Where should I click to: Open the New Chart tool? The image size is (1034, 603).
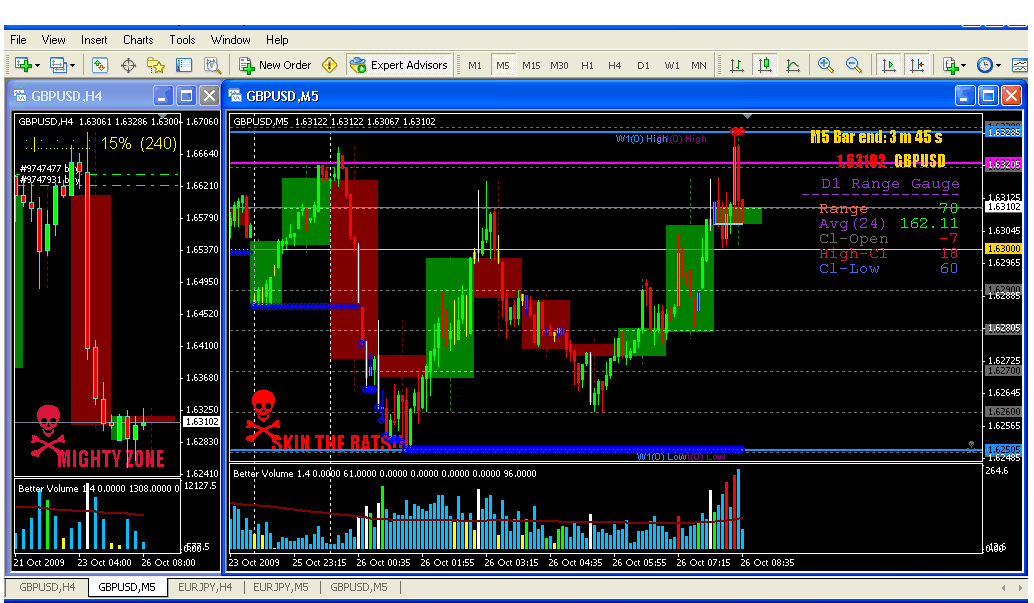click(24, 65)
